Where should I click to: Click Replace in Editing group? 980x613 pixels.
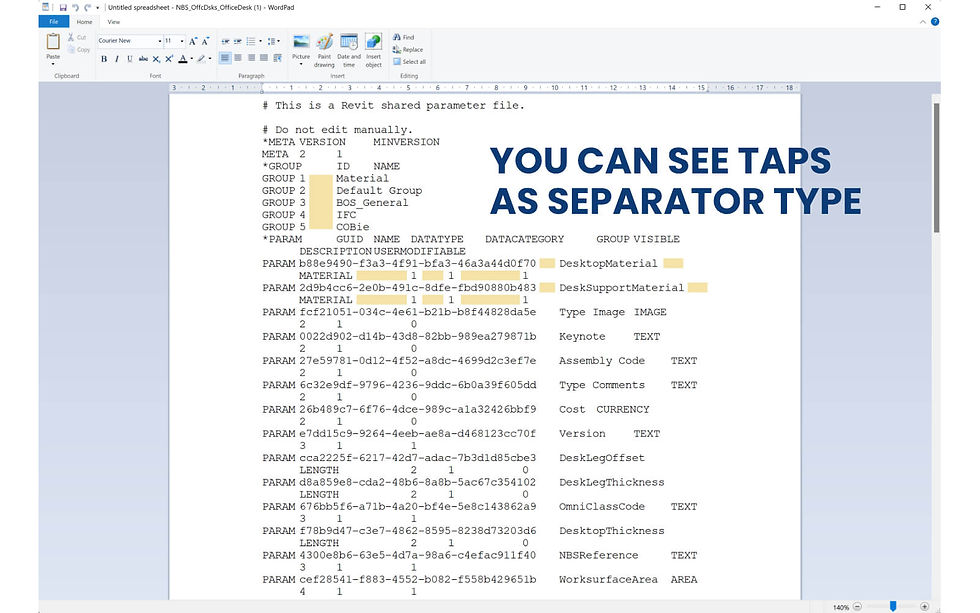(408, 49)
